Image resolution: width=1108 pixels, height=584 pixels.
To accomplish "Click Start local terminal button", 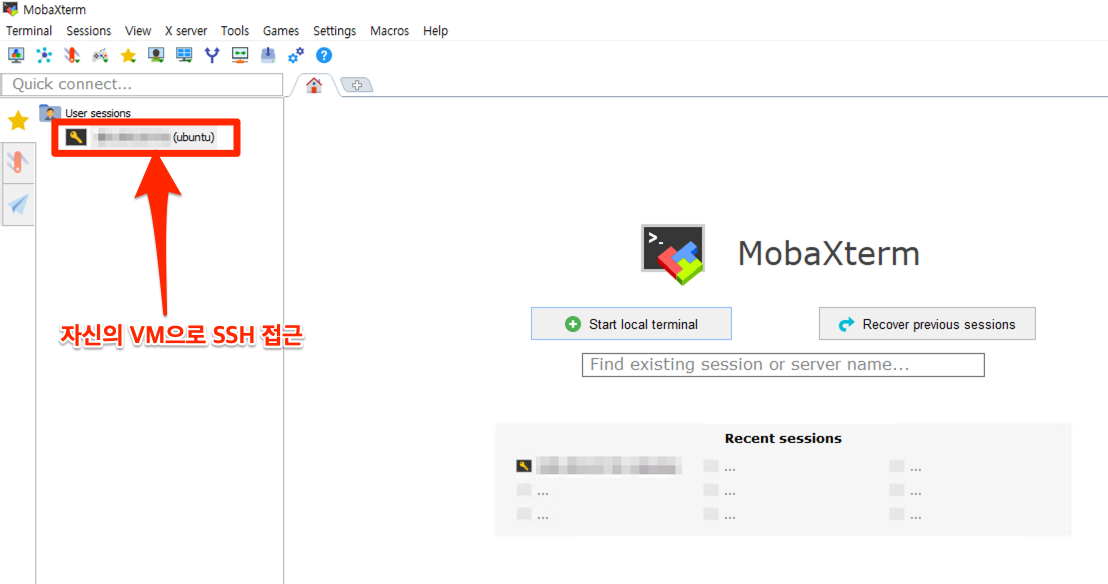I will coord(631,324).
